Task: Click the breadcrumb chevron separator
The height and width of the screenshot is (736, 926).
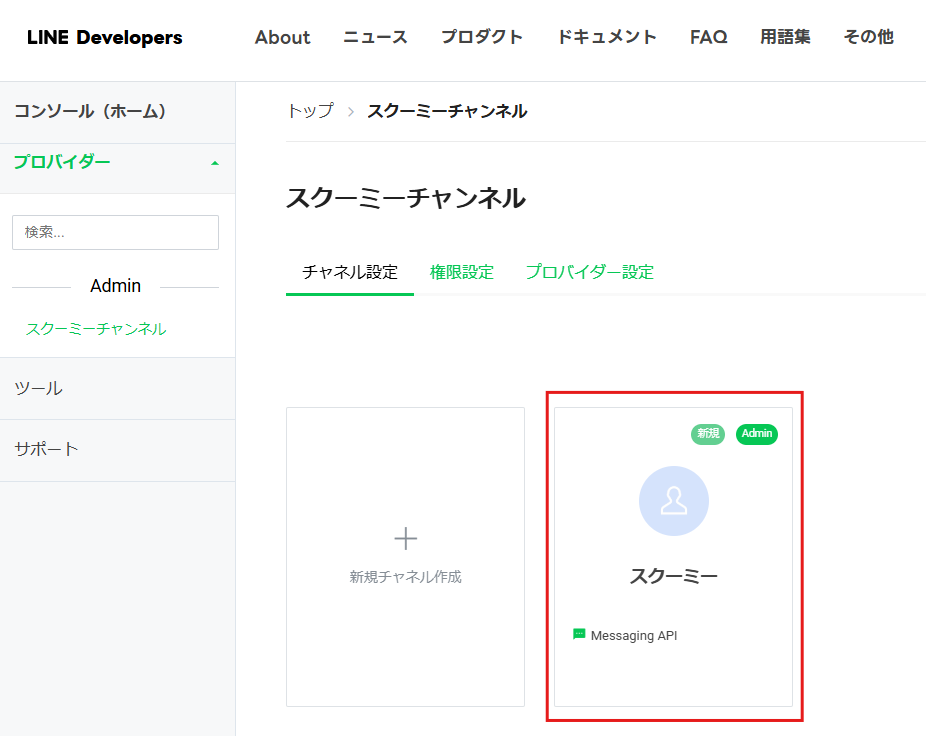Action: click(x=351, y=111)
